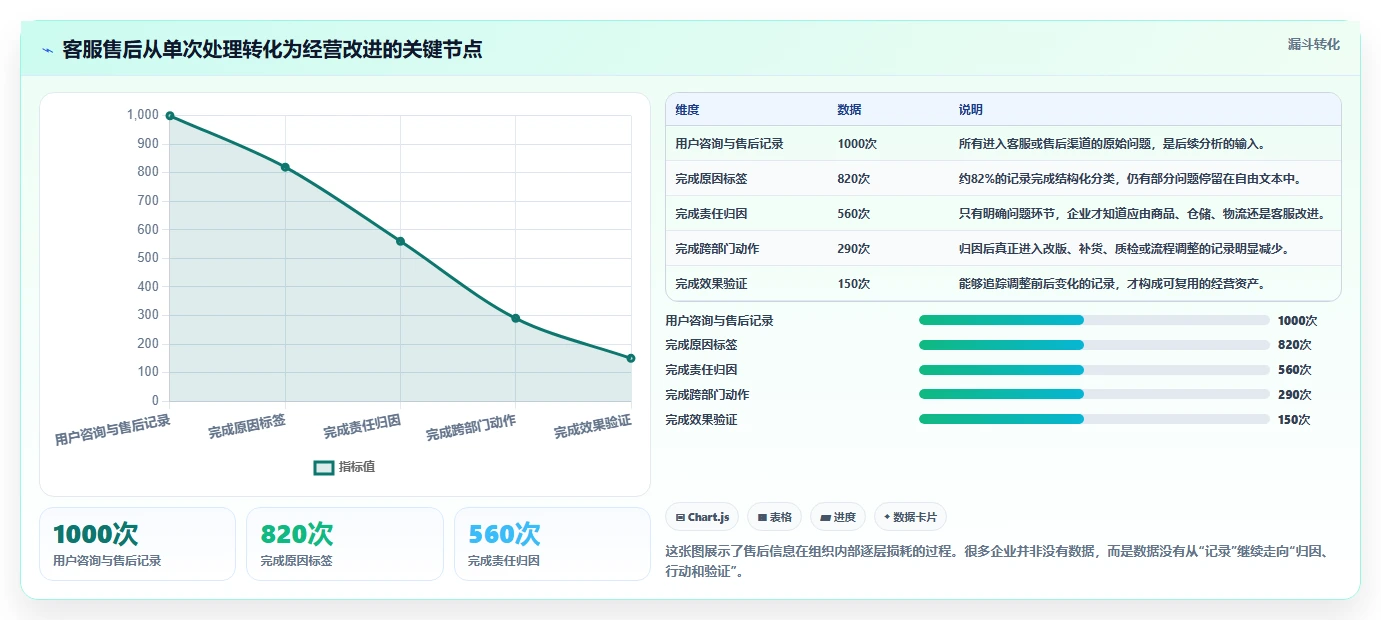Select the chart data point for 完成跨部门动作

click(516, 318)
